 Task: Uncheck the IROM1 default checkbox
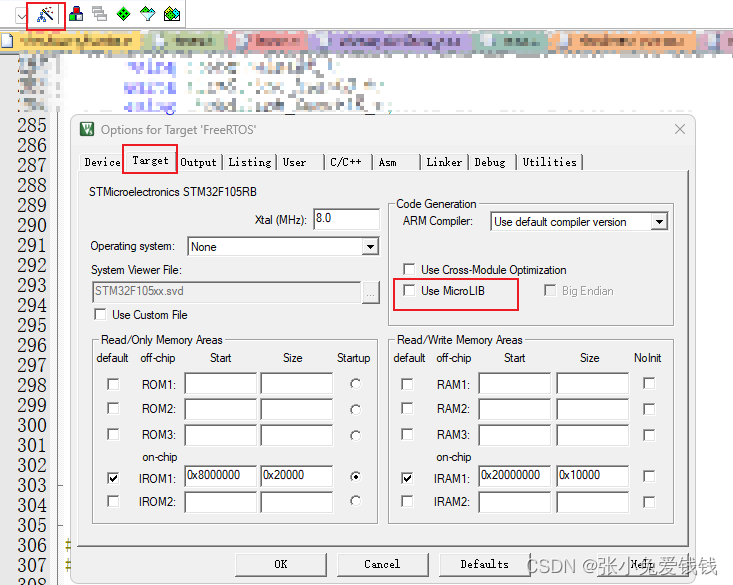(x=113, y=478)
